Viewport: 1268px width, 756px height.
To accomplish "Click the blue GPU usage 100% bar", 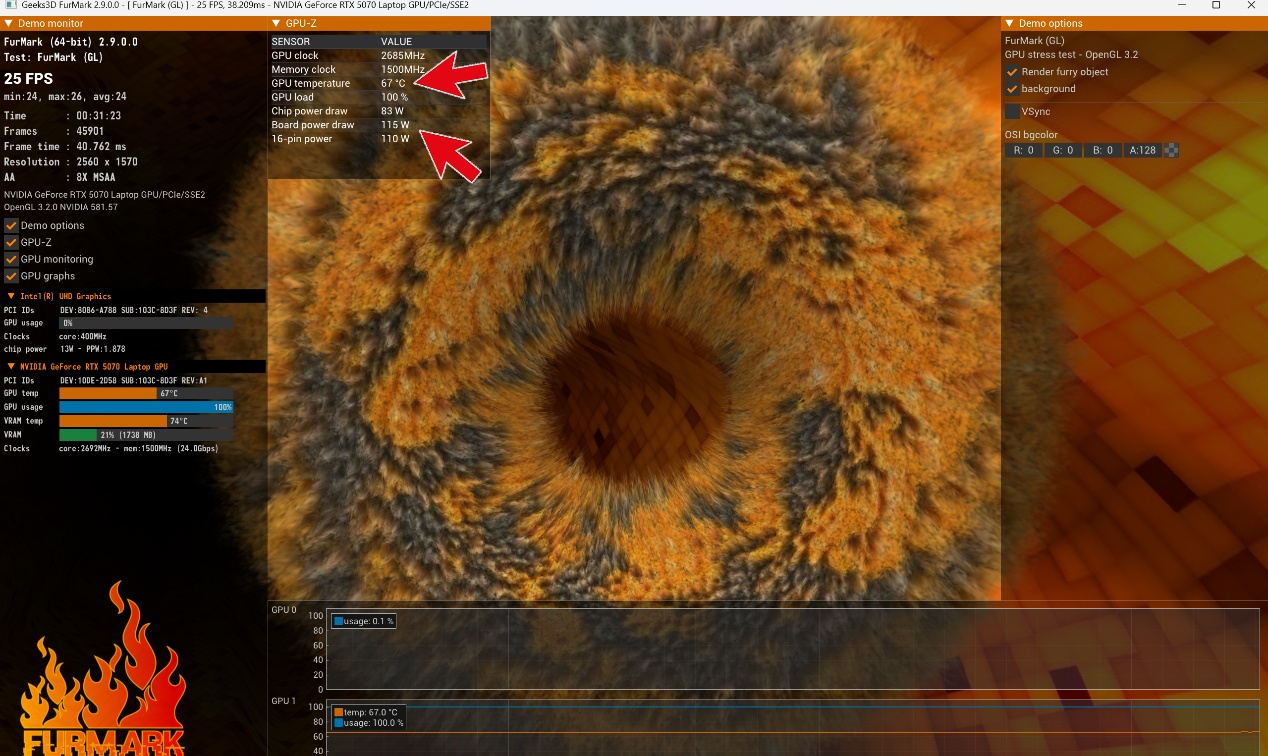I will 146,407.
